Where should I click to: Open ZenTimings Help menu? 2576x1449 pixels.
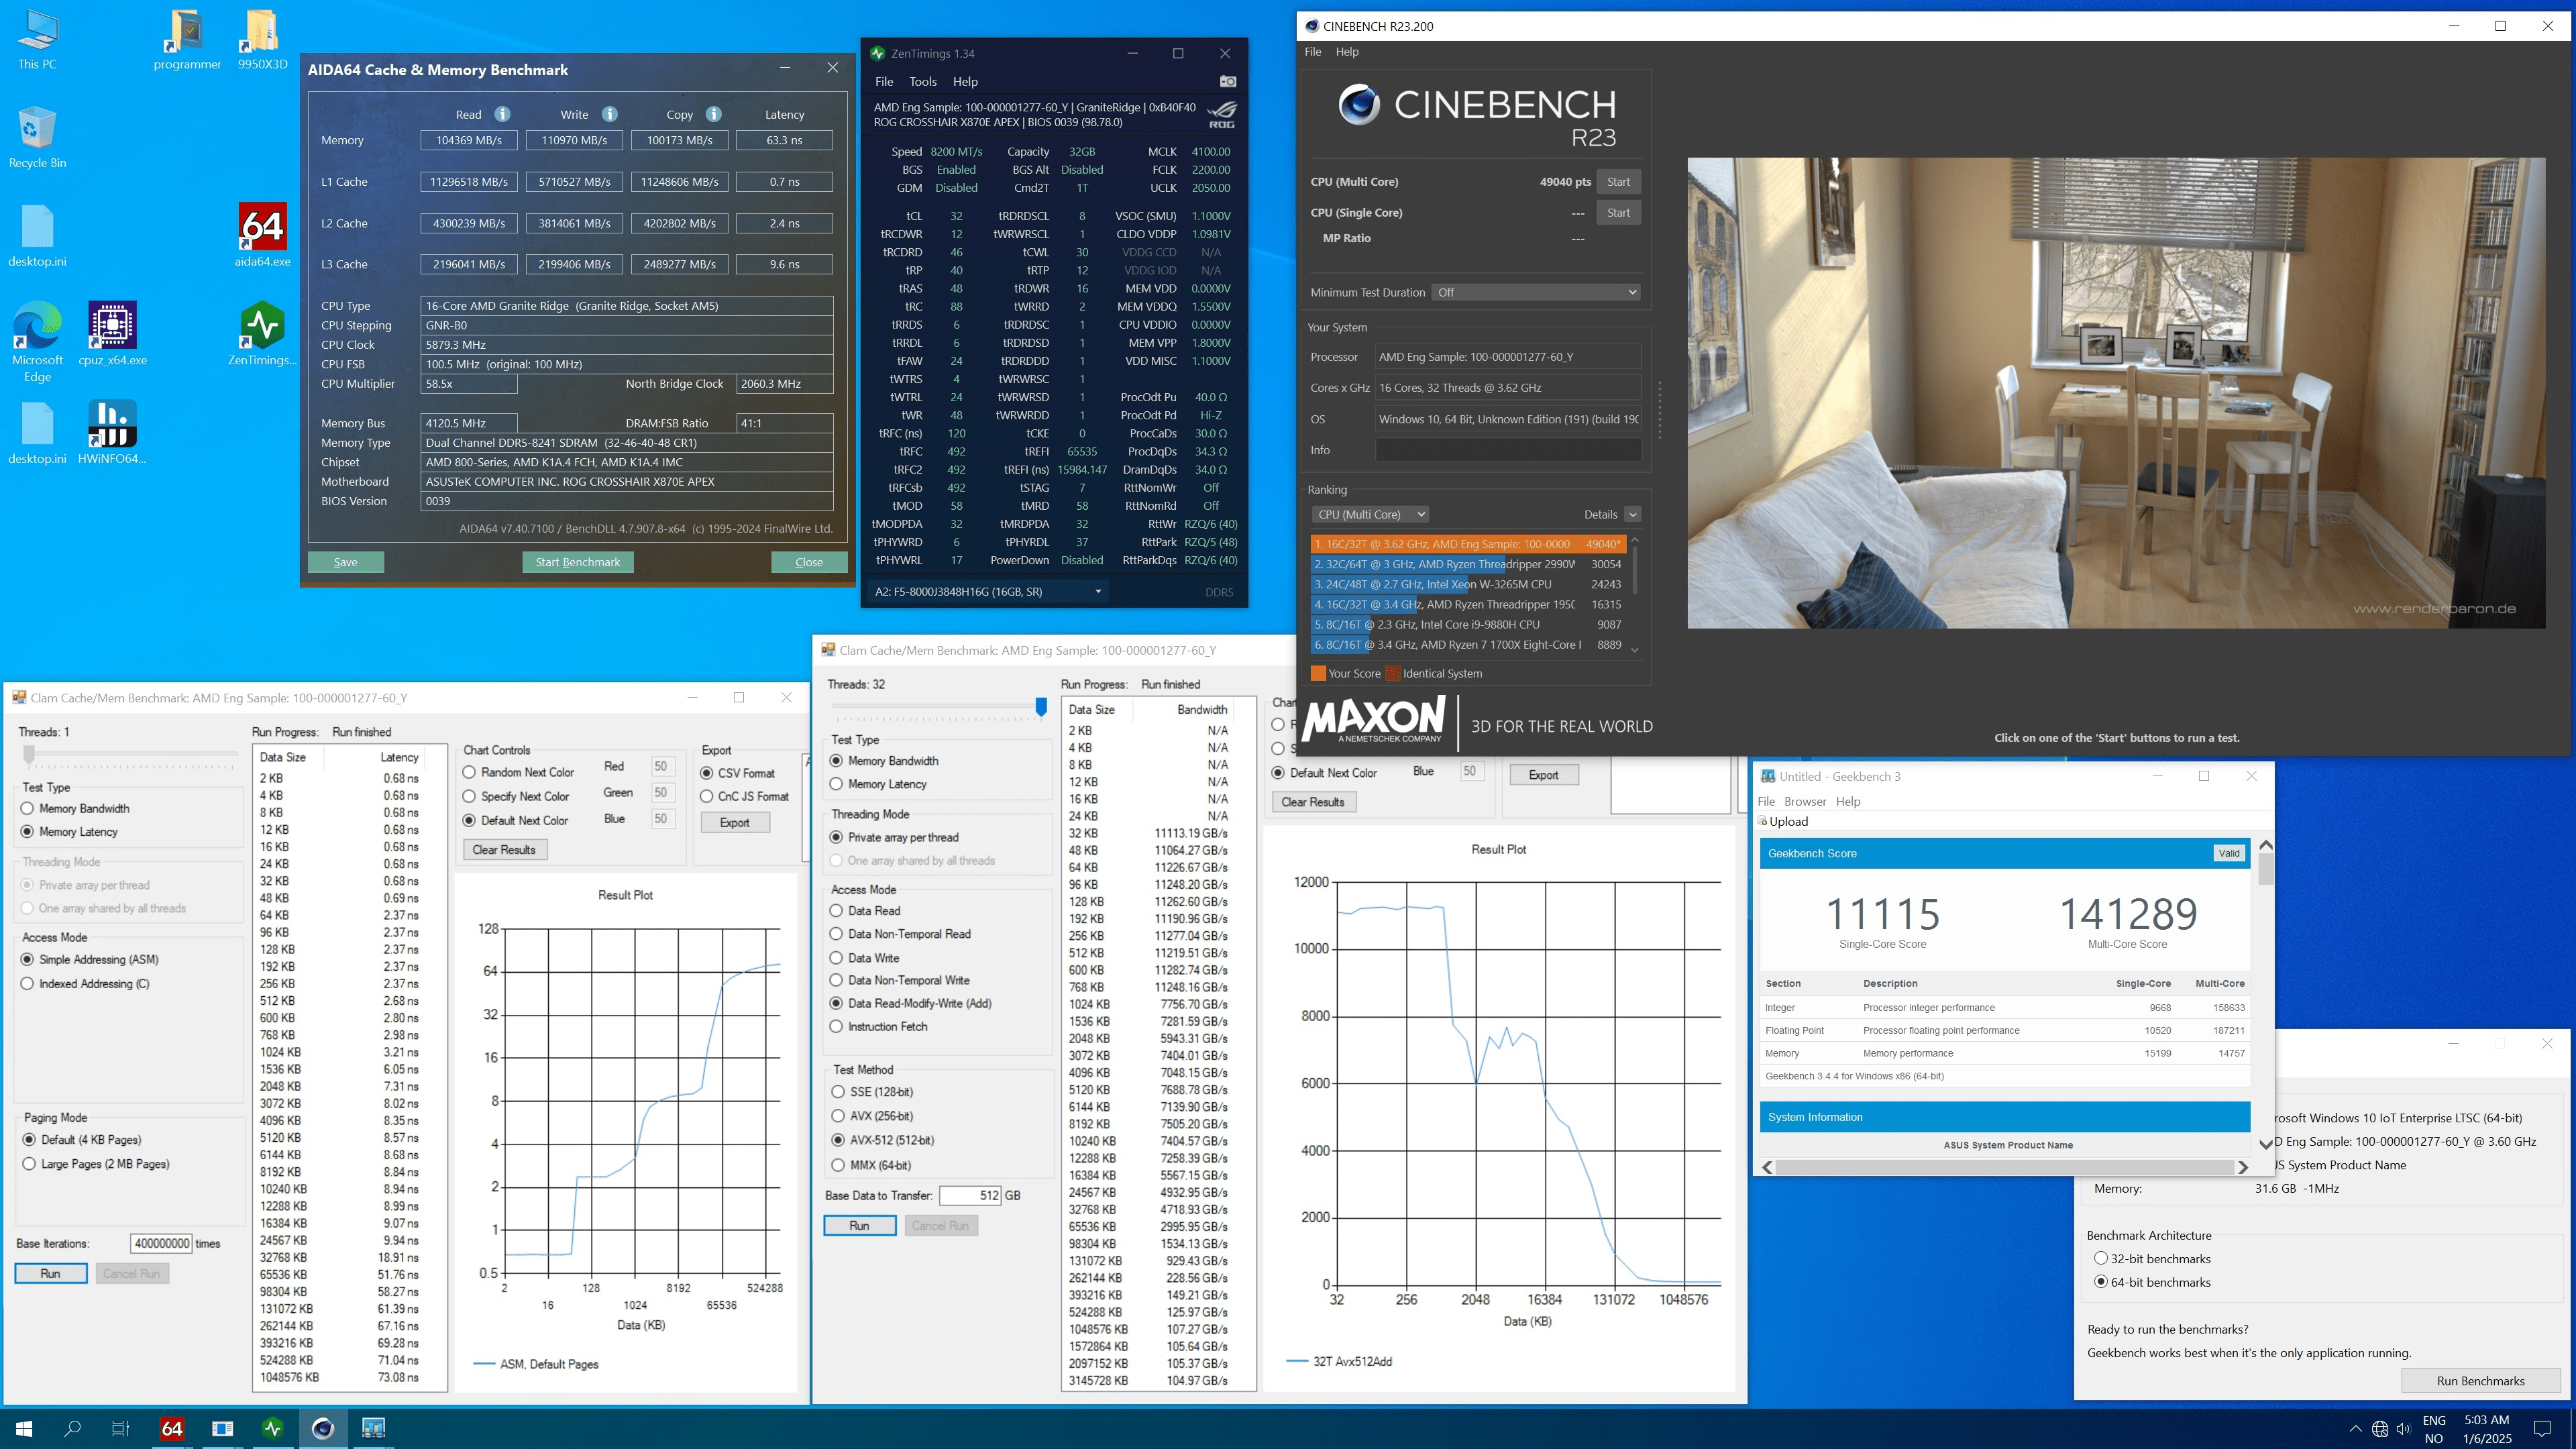pyautogui.click(x=965, y=81)
